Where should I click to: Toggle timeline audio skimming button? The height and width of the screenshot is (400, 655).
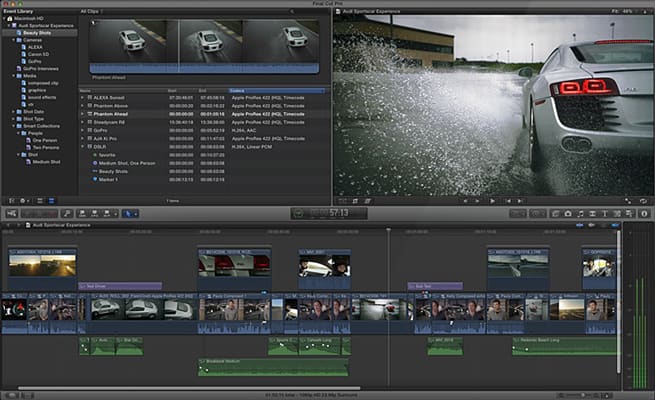coord(592,225)
